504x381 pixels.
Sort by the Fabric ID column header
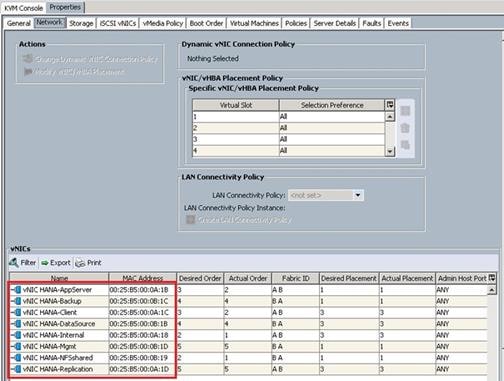tap(295, 278)
